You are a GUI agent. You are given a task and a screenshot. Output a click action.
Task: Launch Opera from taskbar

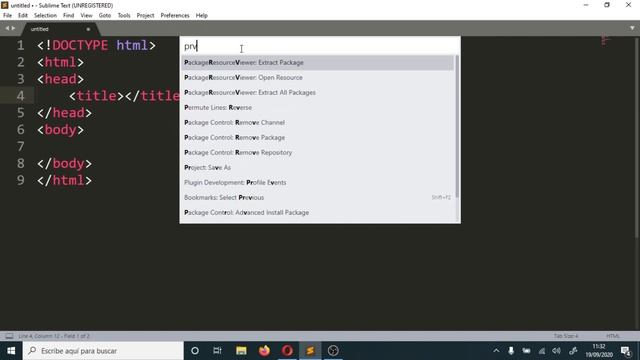coord(287,351)
